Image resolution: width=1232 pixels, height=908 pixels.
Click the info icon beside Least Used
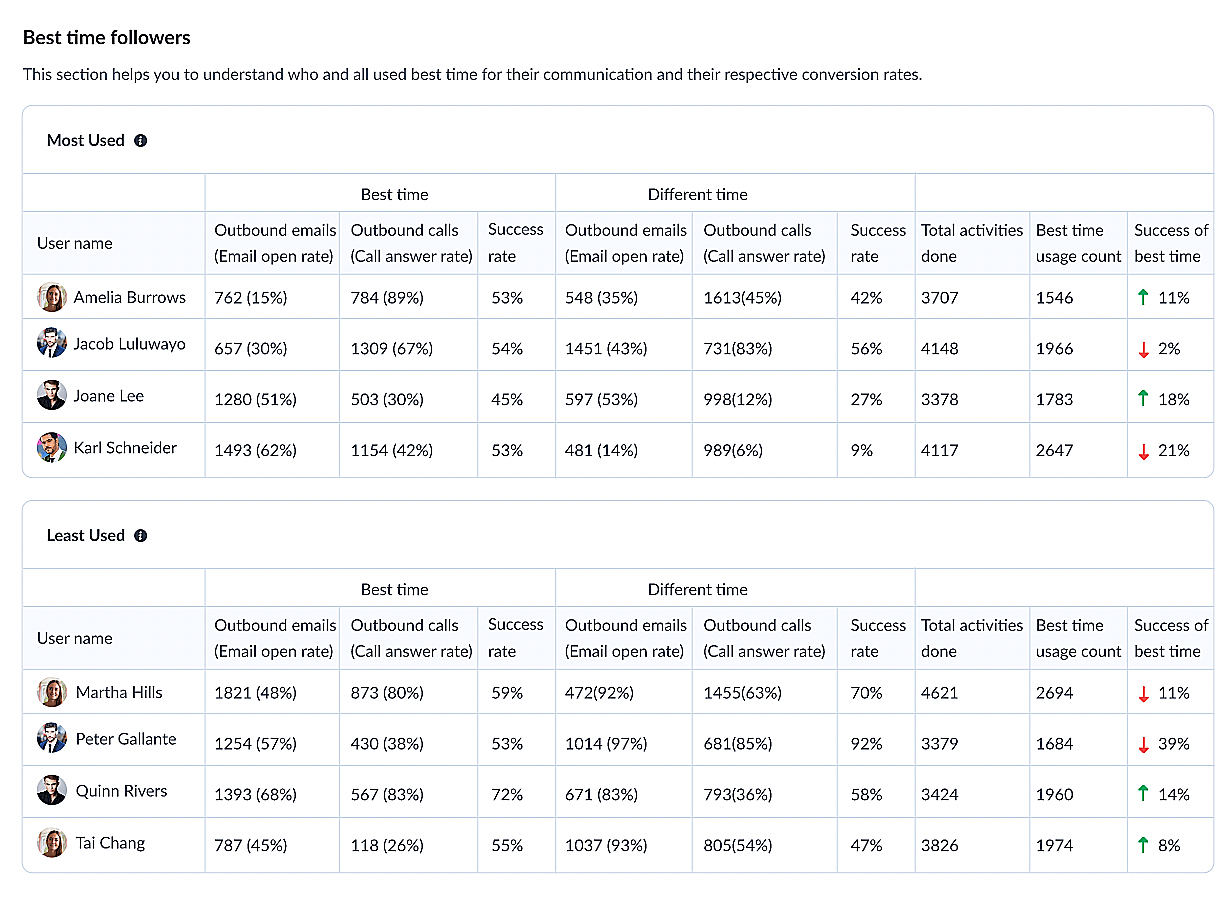tap(140, 536)
